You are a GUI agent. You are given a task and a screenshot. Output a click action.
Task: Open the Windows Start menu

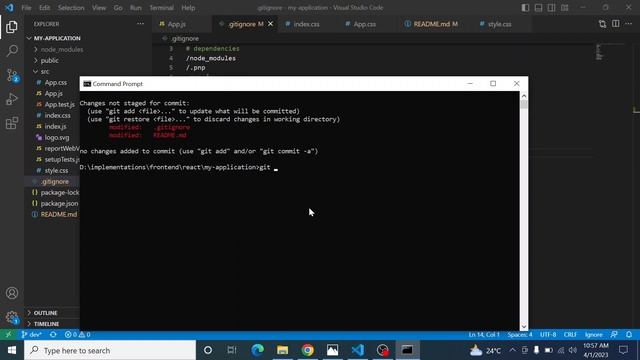pos(12,350)
